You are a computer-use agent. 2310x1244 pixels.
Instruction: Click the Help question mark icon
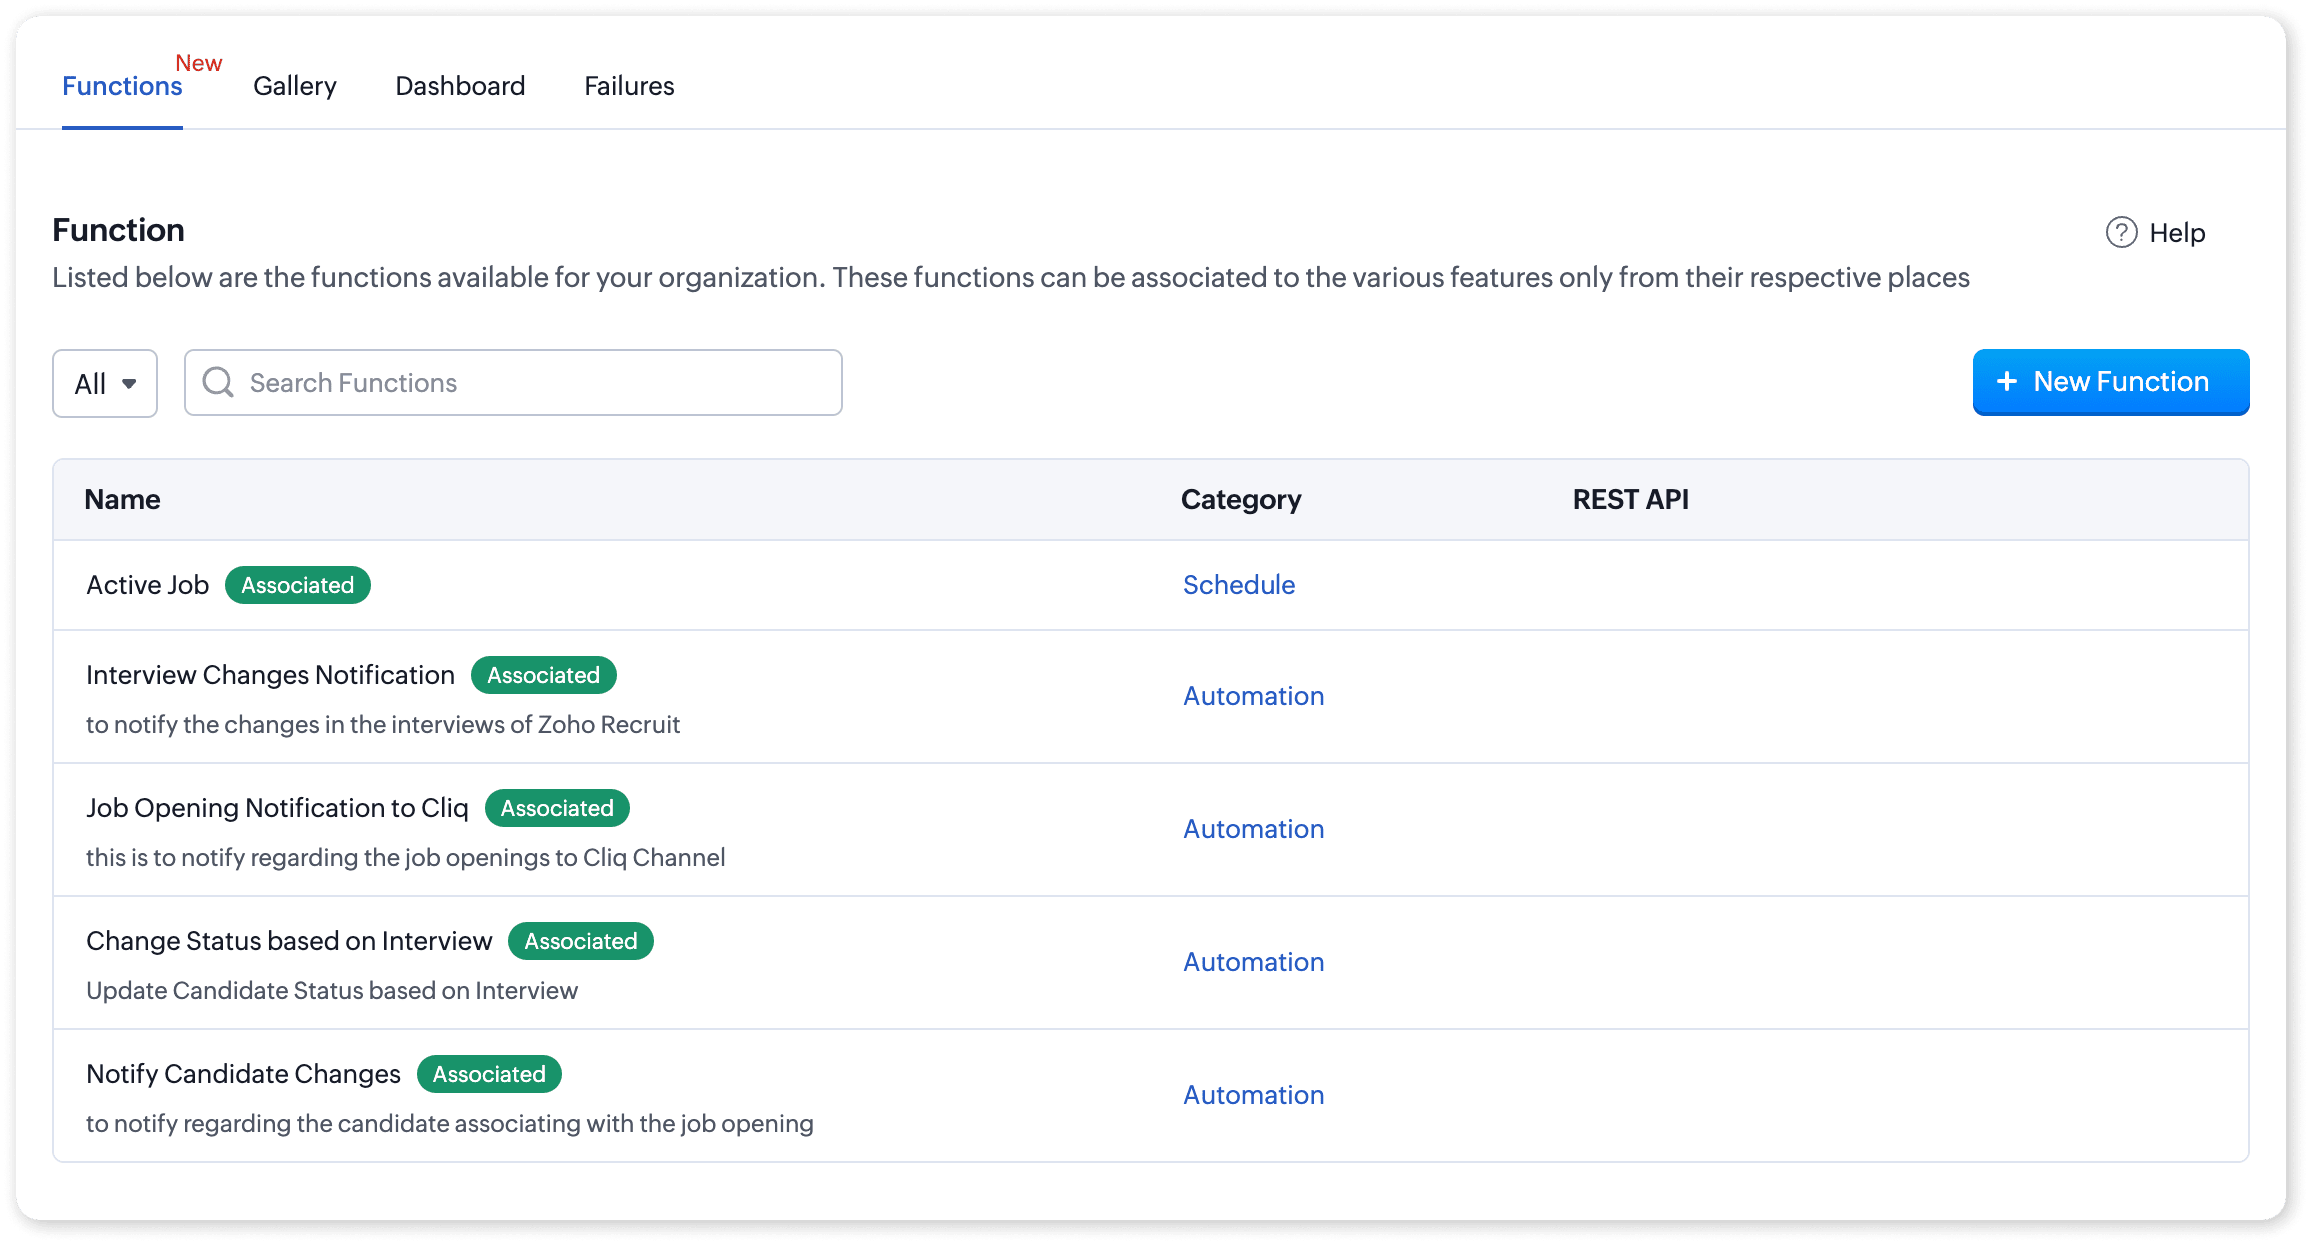pyautogui.click(x=2121, y=232)
